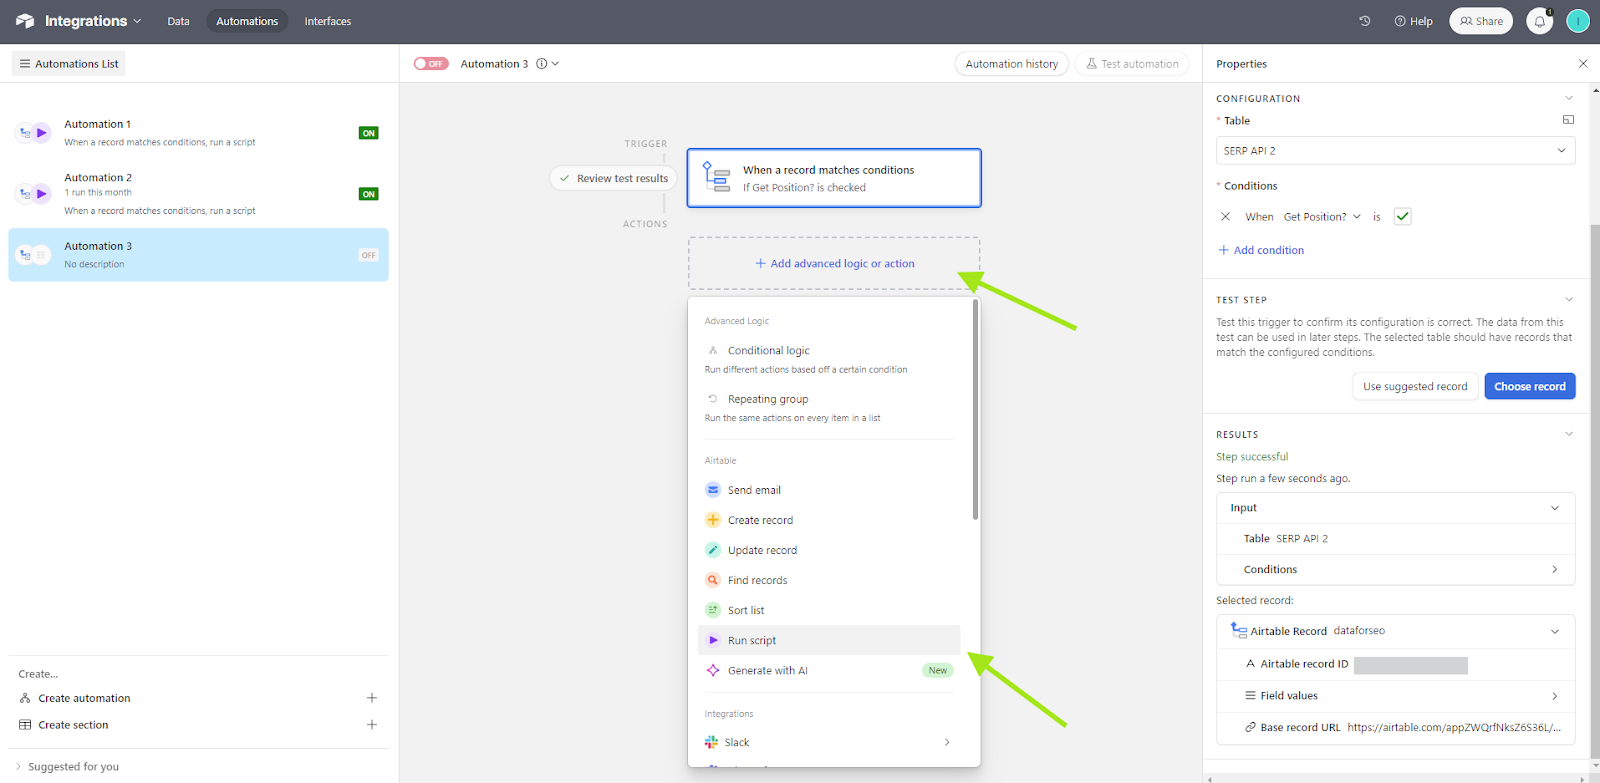1600x783 pixels.
Task: Click the Find records magnifier icon
Action: [x=713, y=580]
